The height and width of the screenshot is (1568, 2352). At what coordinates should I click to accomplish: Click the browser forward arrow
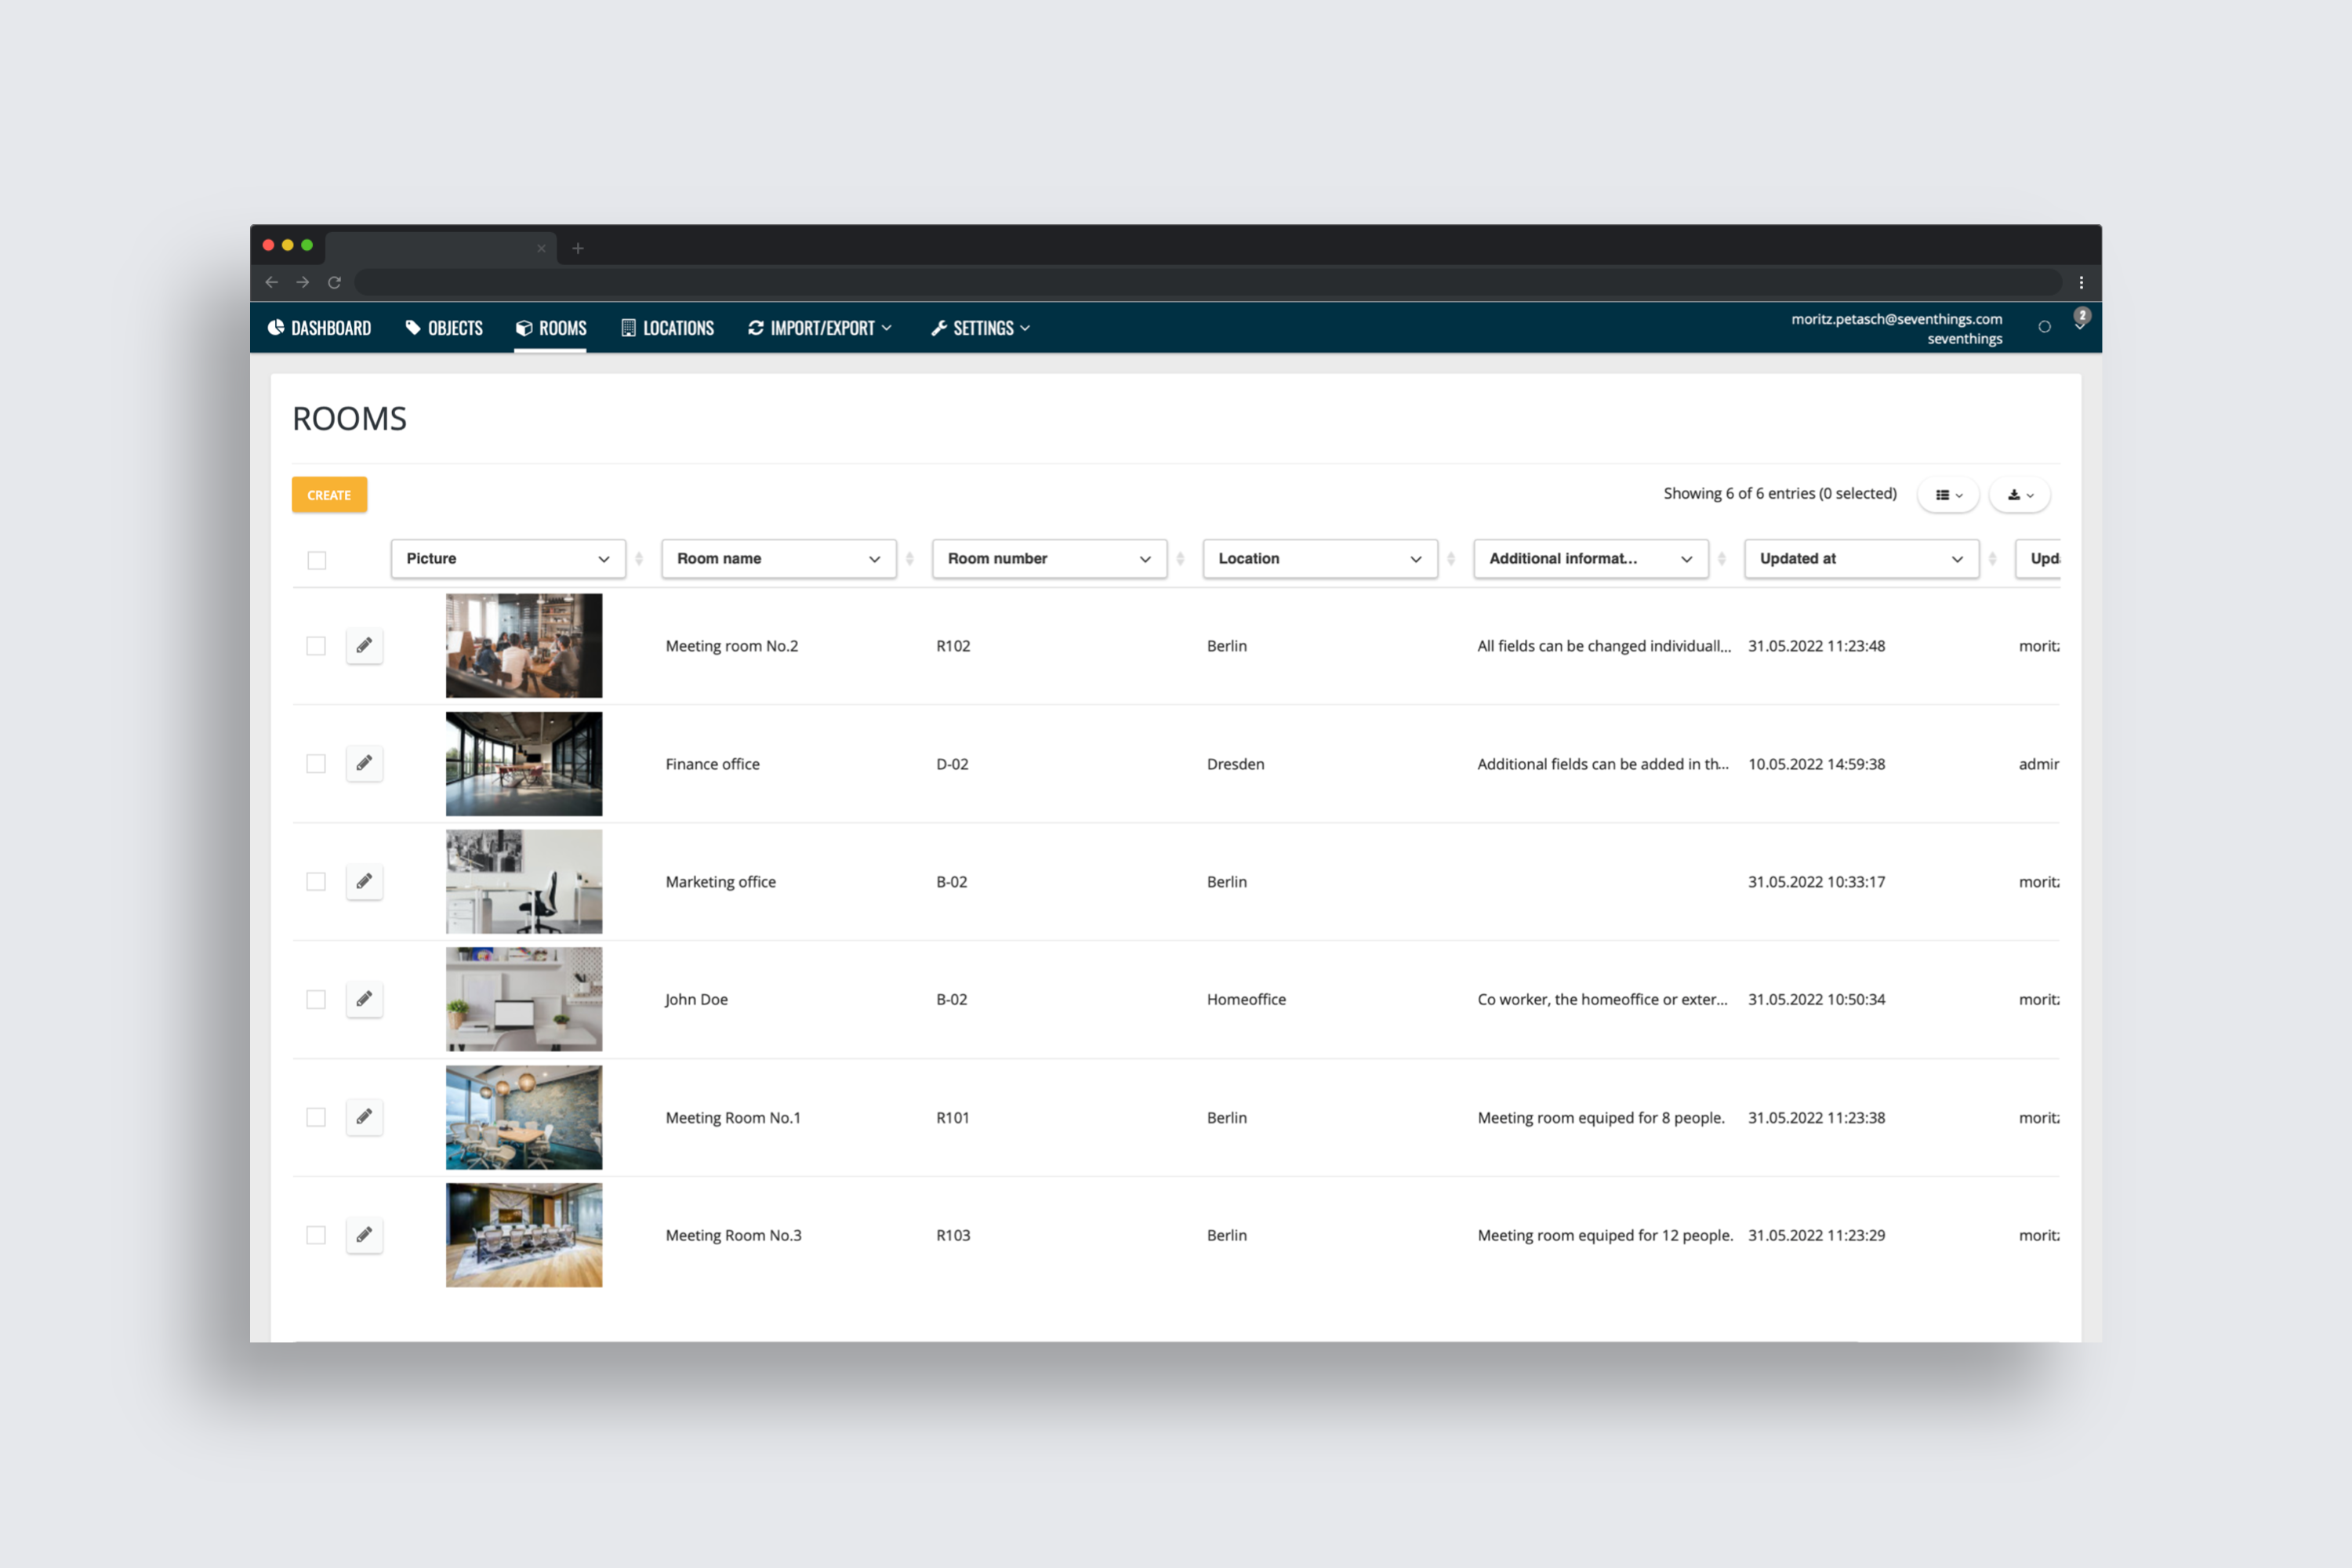click(302, 282)
